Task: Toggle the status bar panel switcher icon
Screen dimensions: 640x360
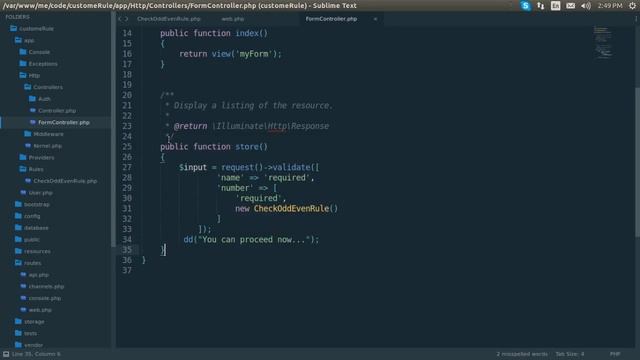Action: click(6, 354)
